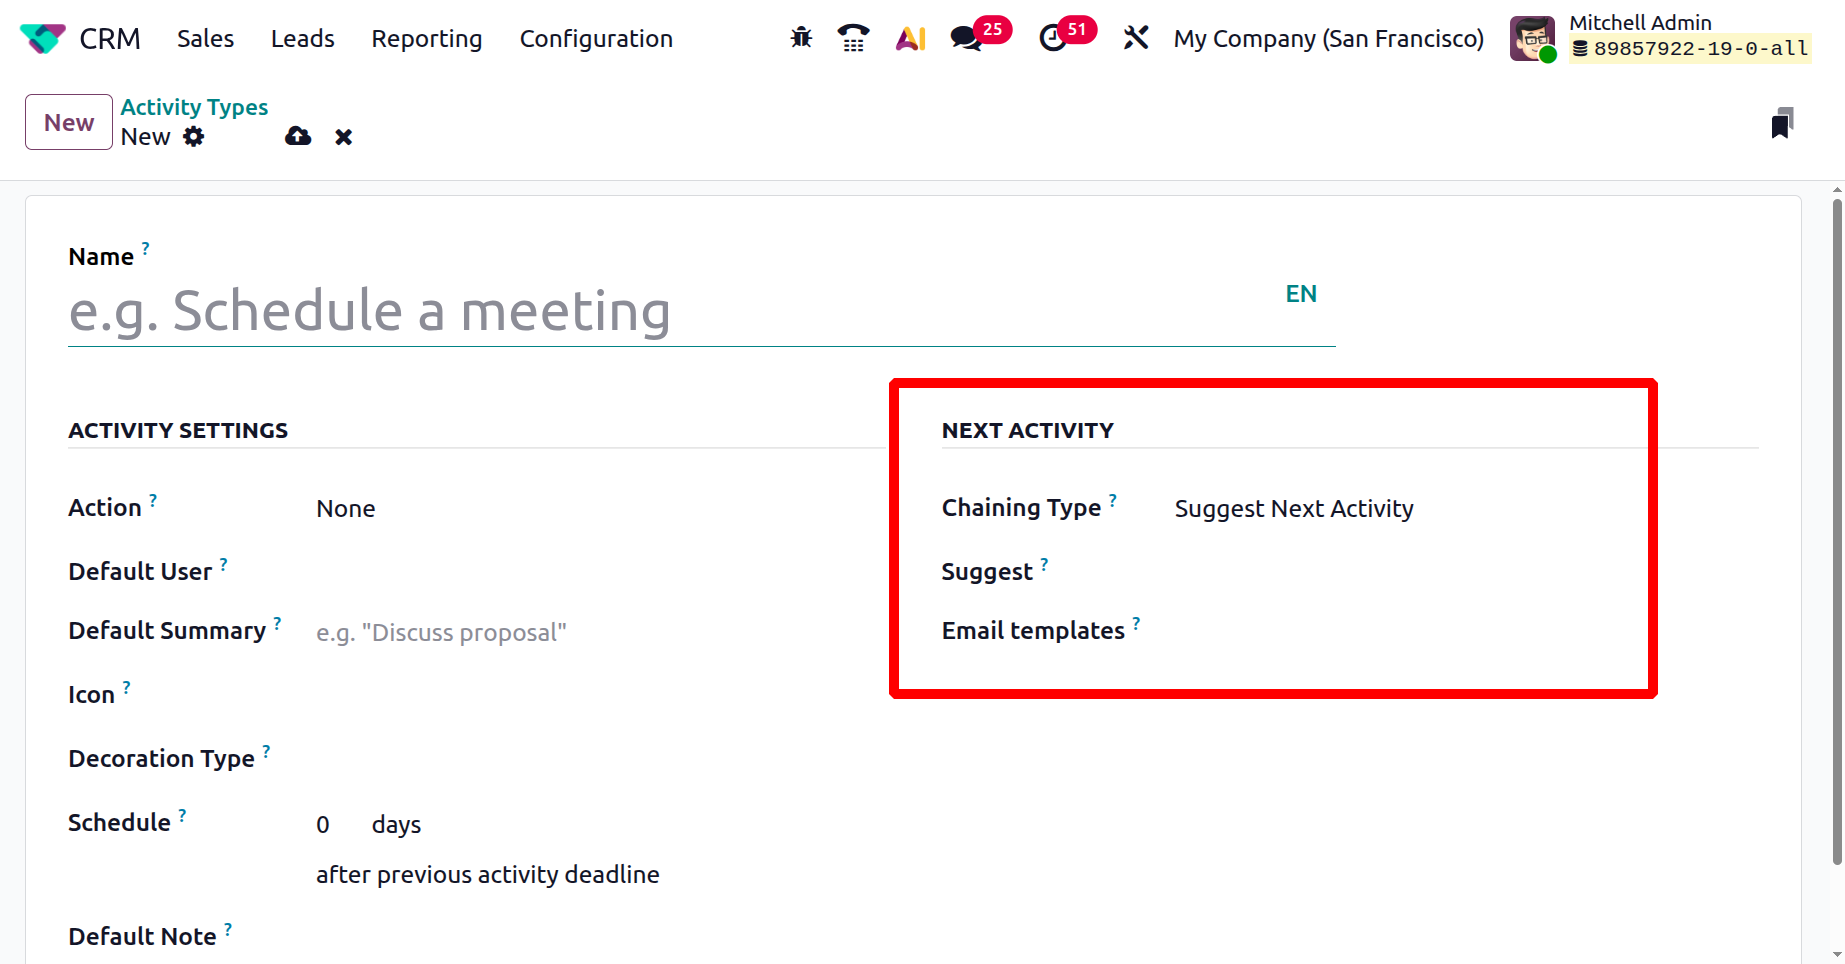Screen dimensions: 1845x964
Task: Go back to Activity Types breadcrumb
Action: pos(194,107)
